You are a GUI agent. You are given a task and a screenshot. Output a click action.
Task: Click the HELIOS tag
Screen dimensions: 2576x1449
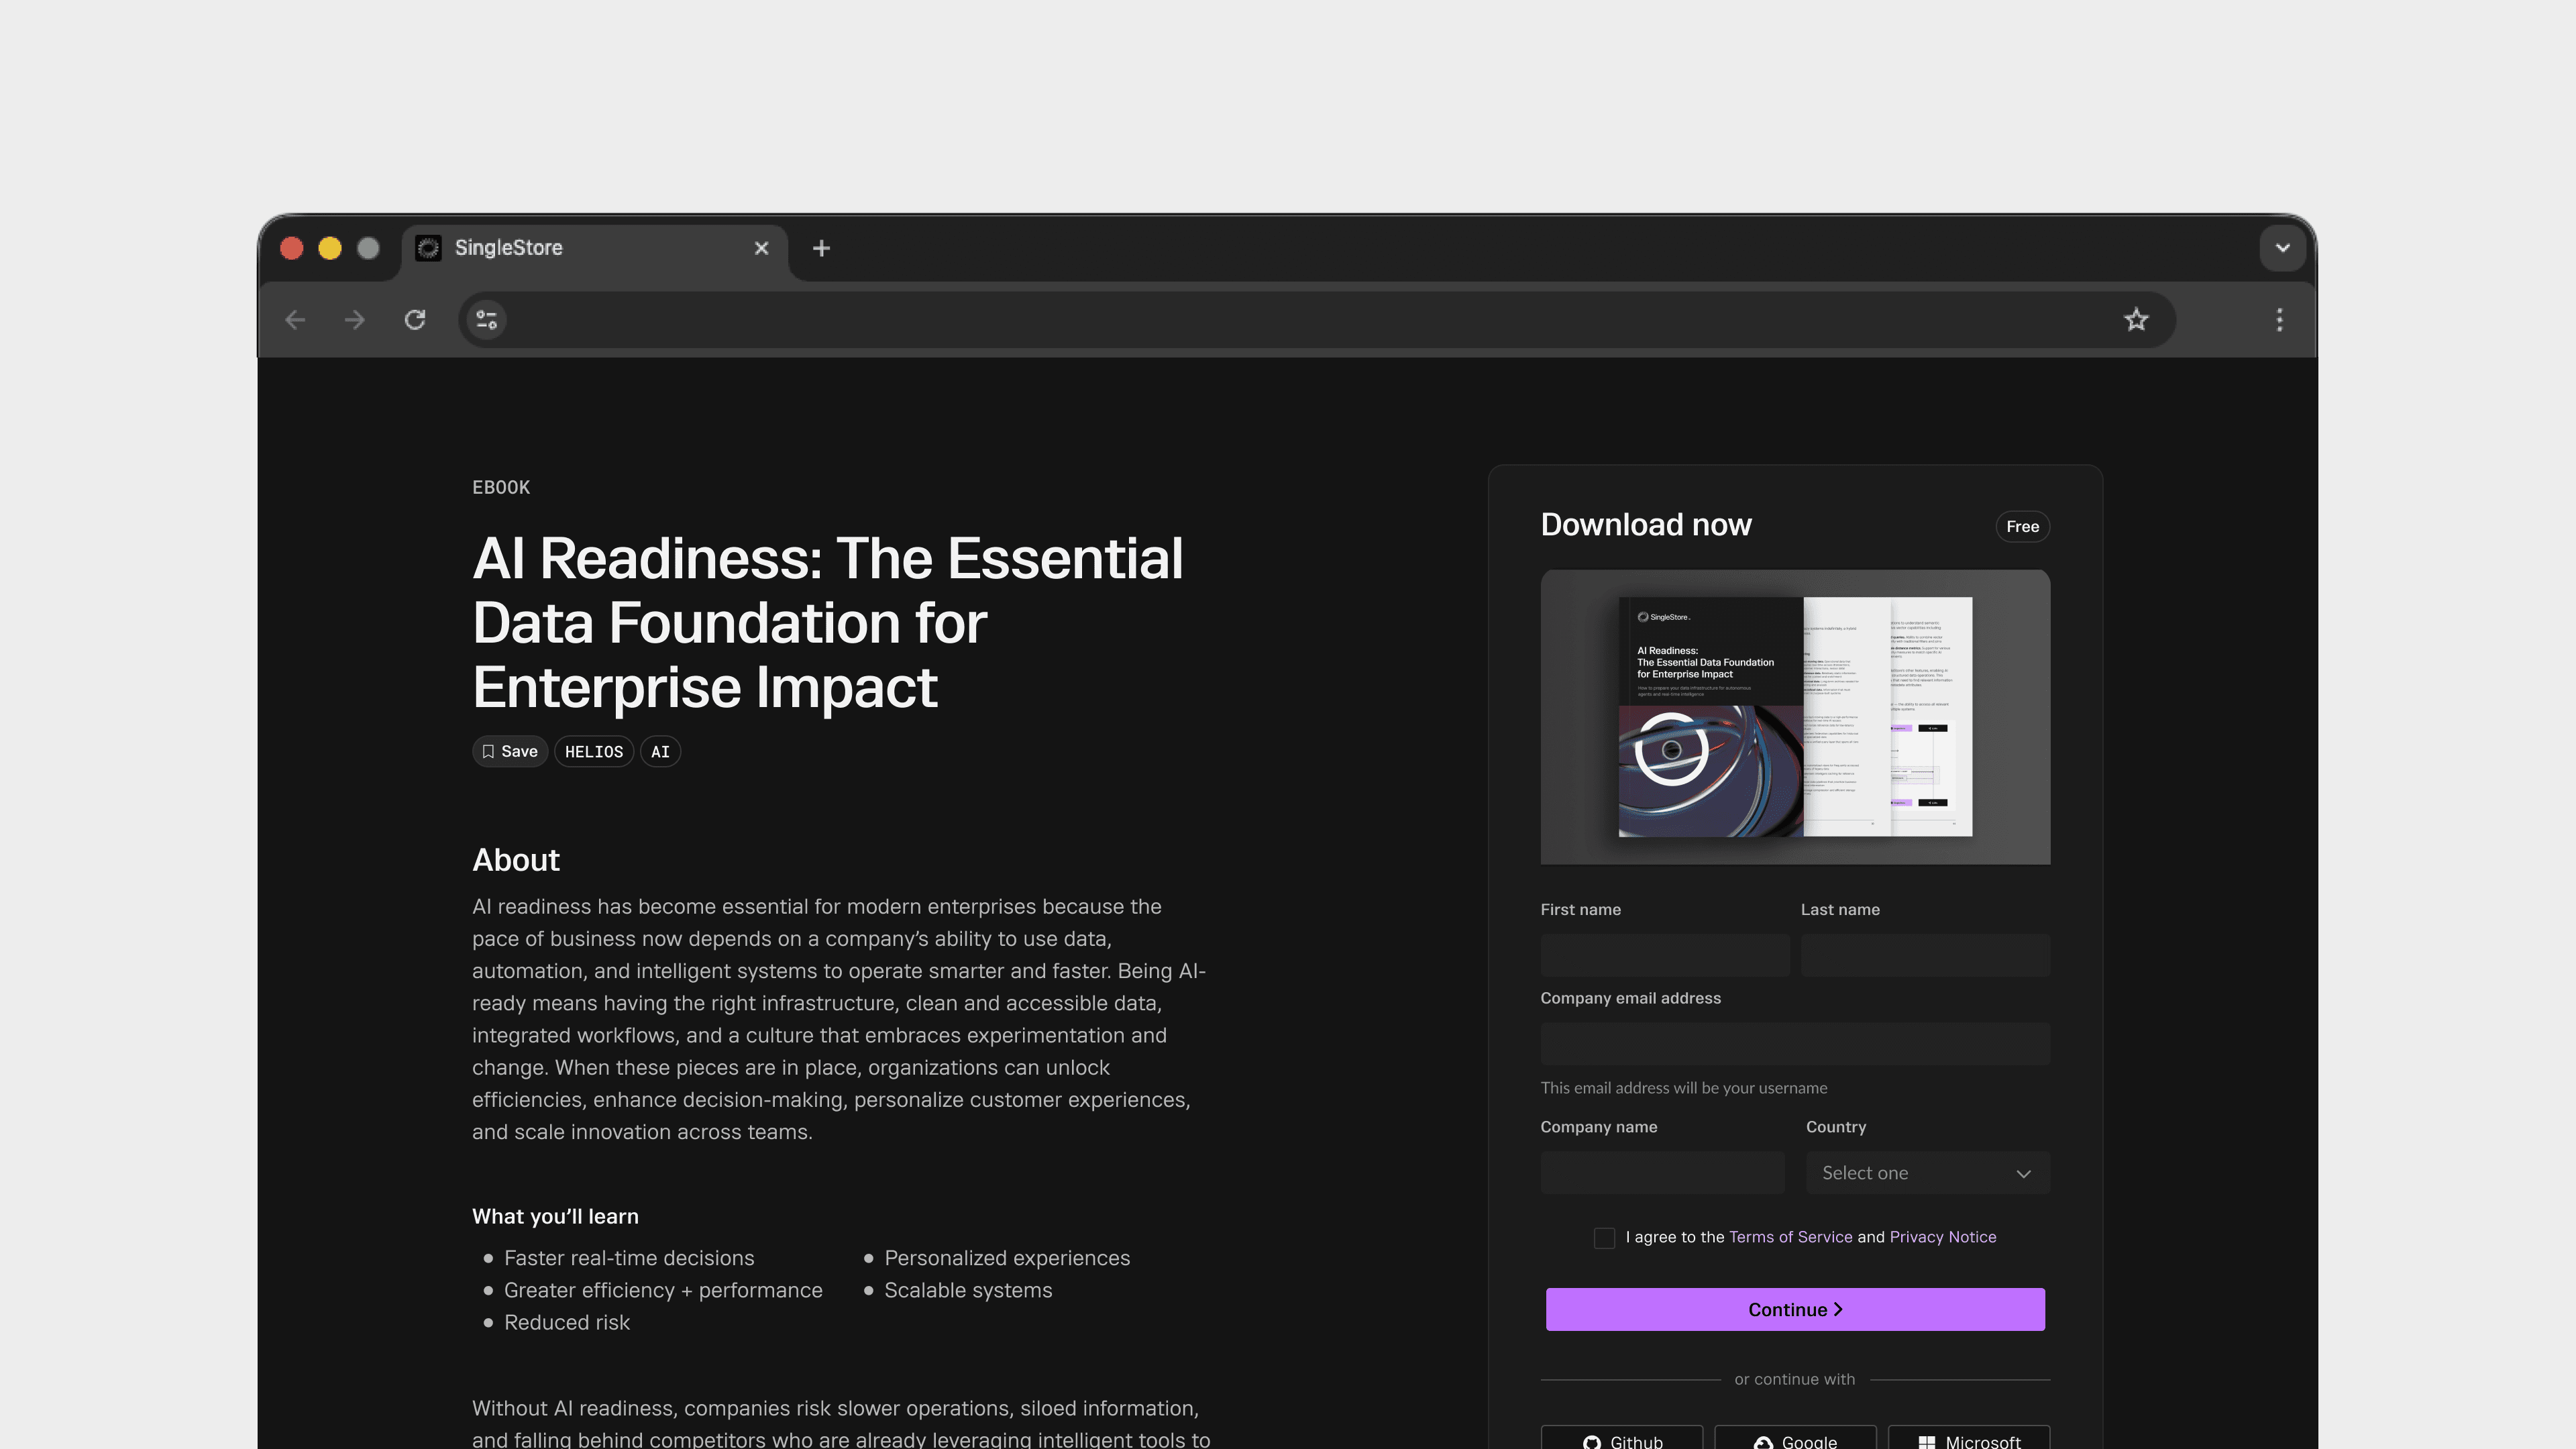point(594,752)
